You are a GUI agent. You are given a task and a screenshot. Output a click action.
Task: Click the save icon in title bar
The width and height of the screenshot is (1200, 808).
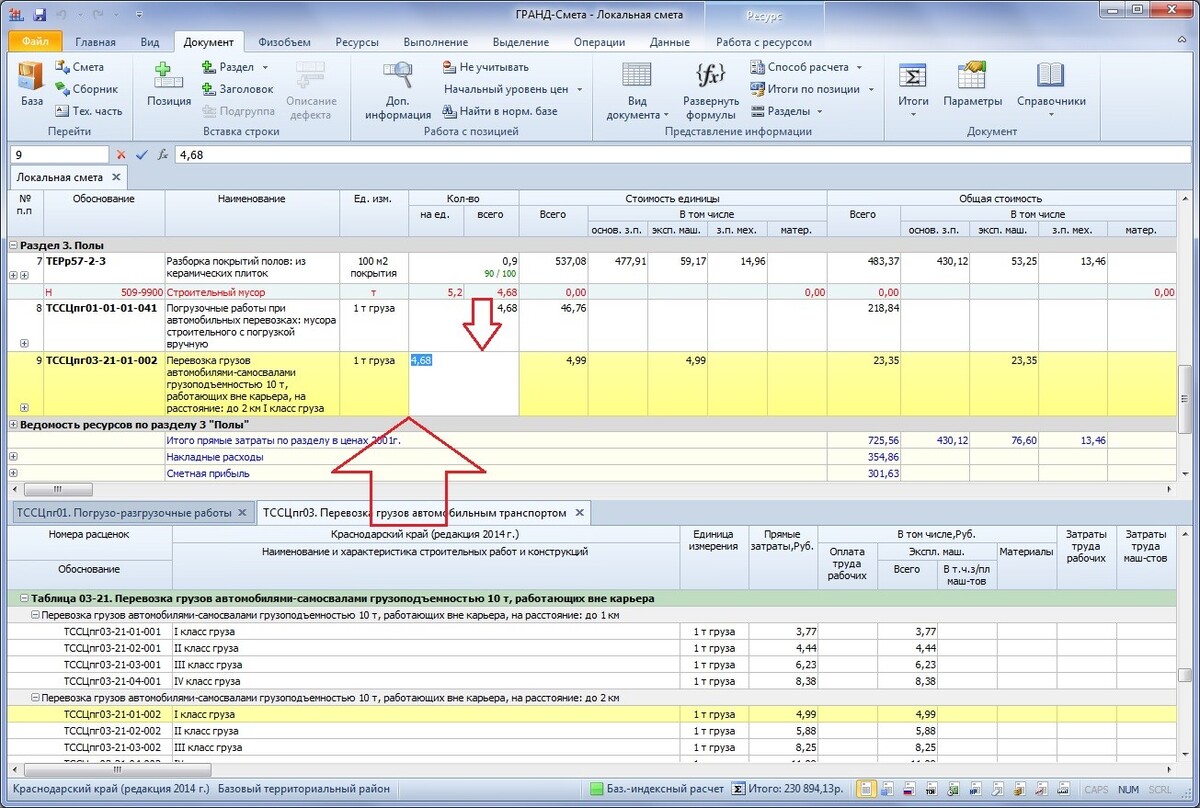pyautogui.click(x=39, y=15)
